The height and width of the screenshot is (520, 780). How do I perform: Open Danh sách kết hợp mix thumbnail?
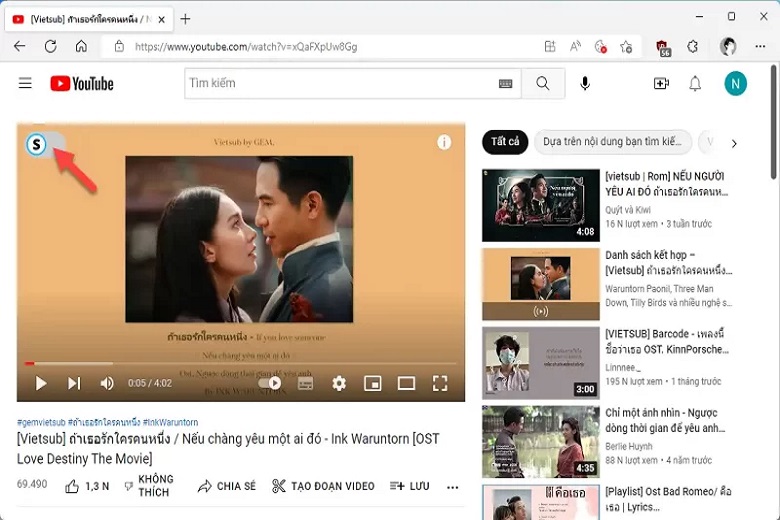pyautogui.click(x=541, y=284)
